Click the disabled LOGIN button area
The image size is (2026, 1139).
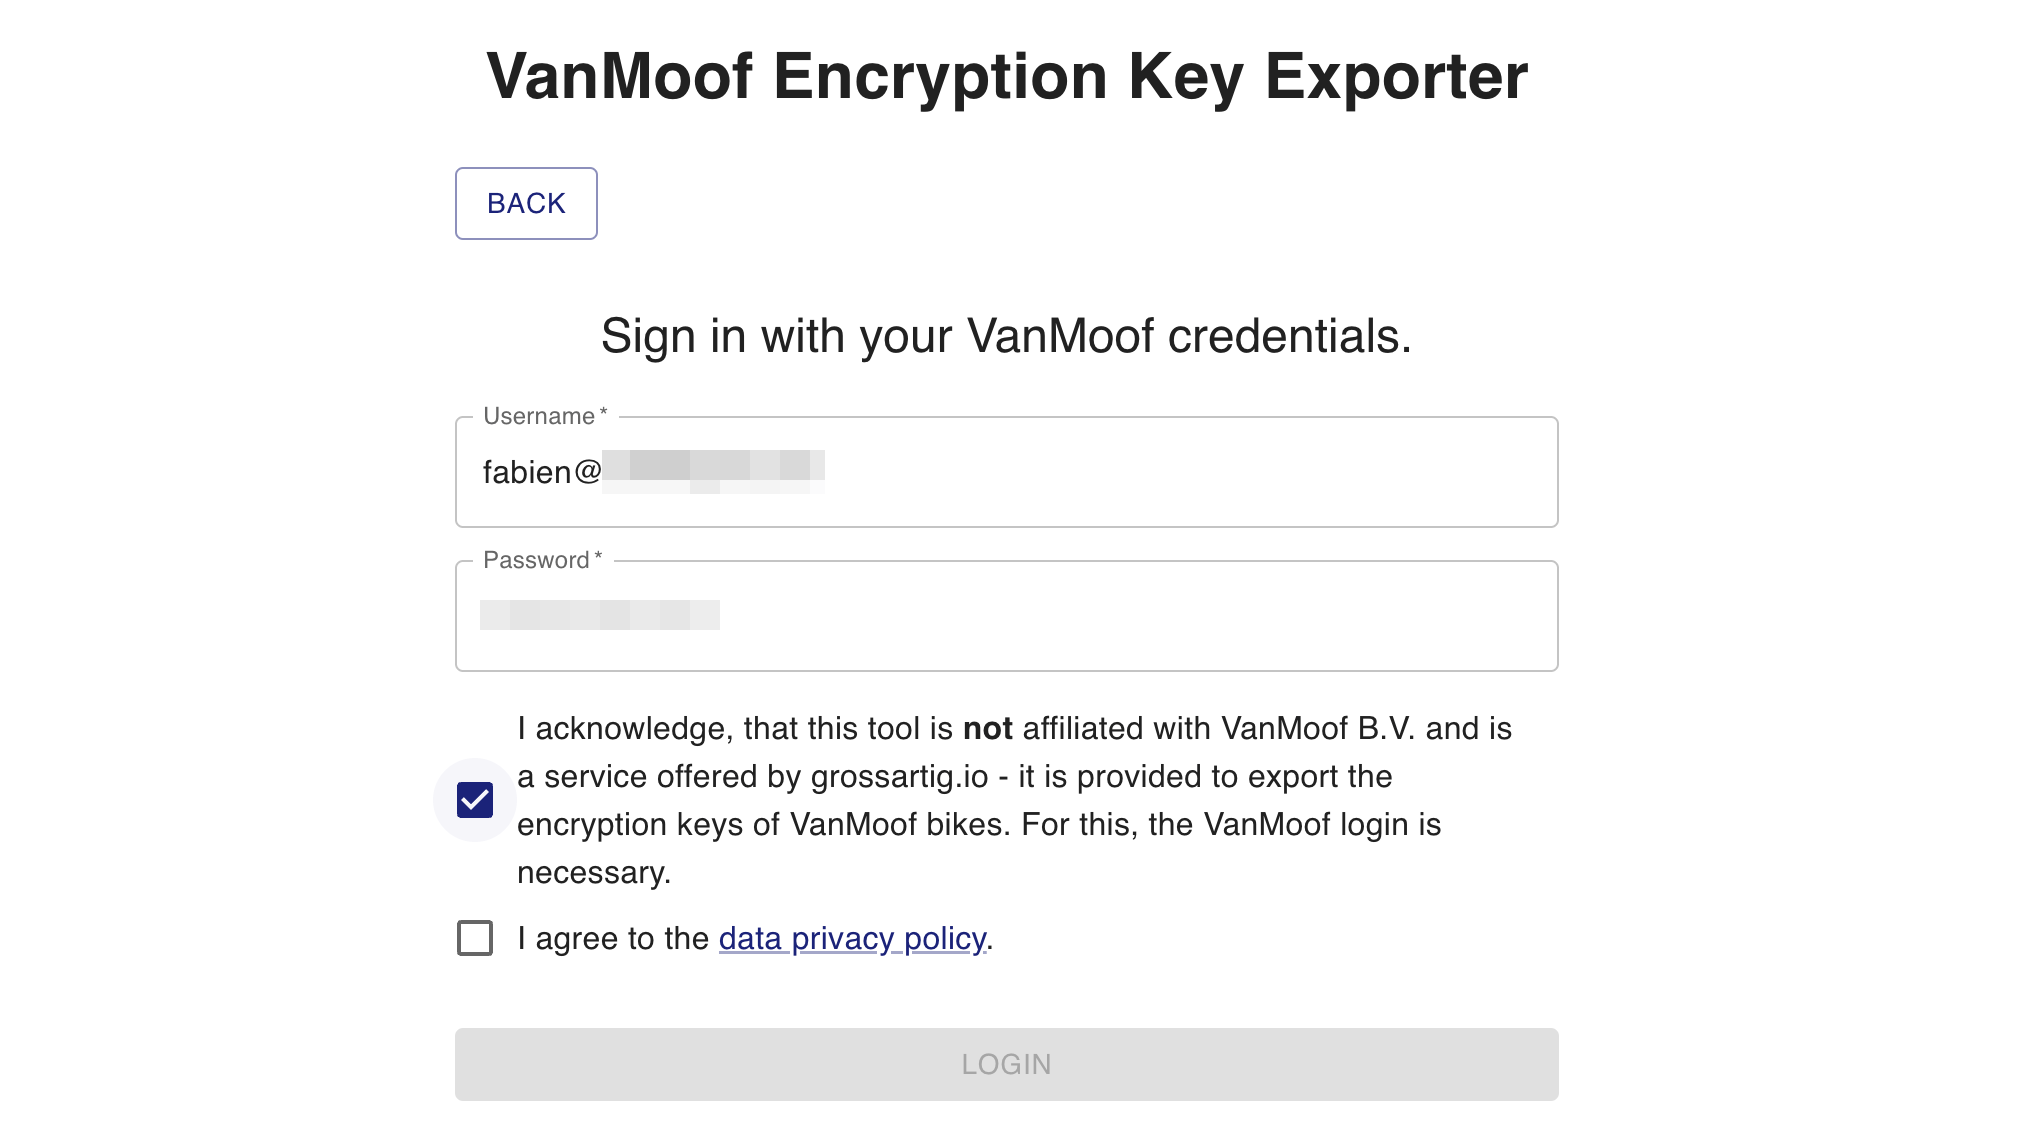[x=1005, y=1063]
